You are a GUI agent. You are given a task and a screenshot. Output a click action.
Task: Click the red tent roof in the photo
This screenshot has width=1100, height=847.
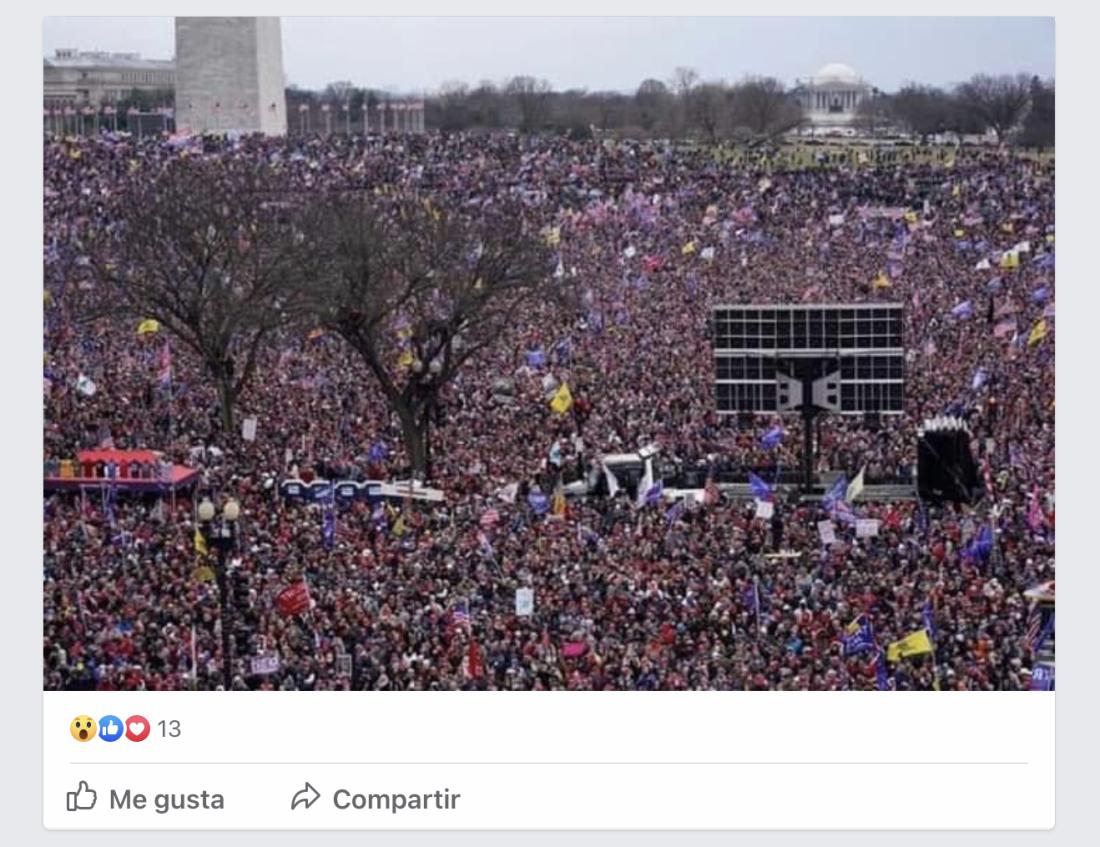121,470
